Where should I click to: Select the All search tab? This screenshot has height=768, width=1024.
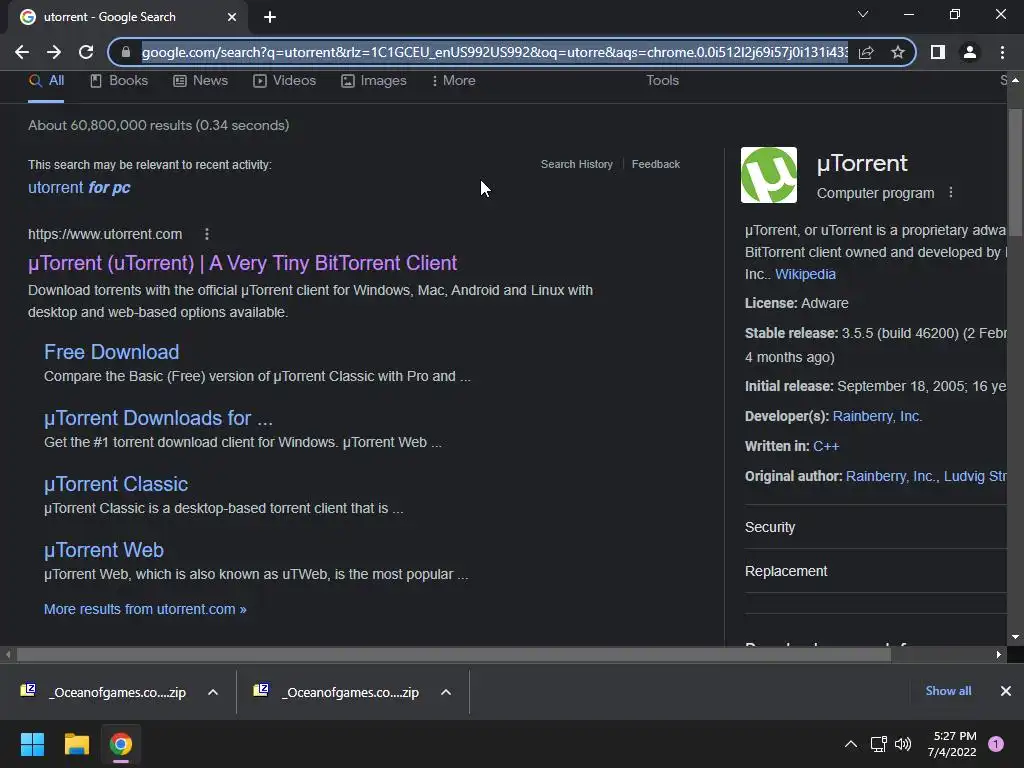(x=46, y=81)
